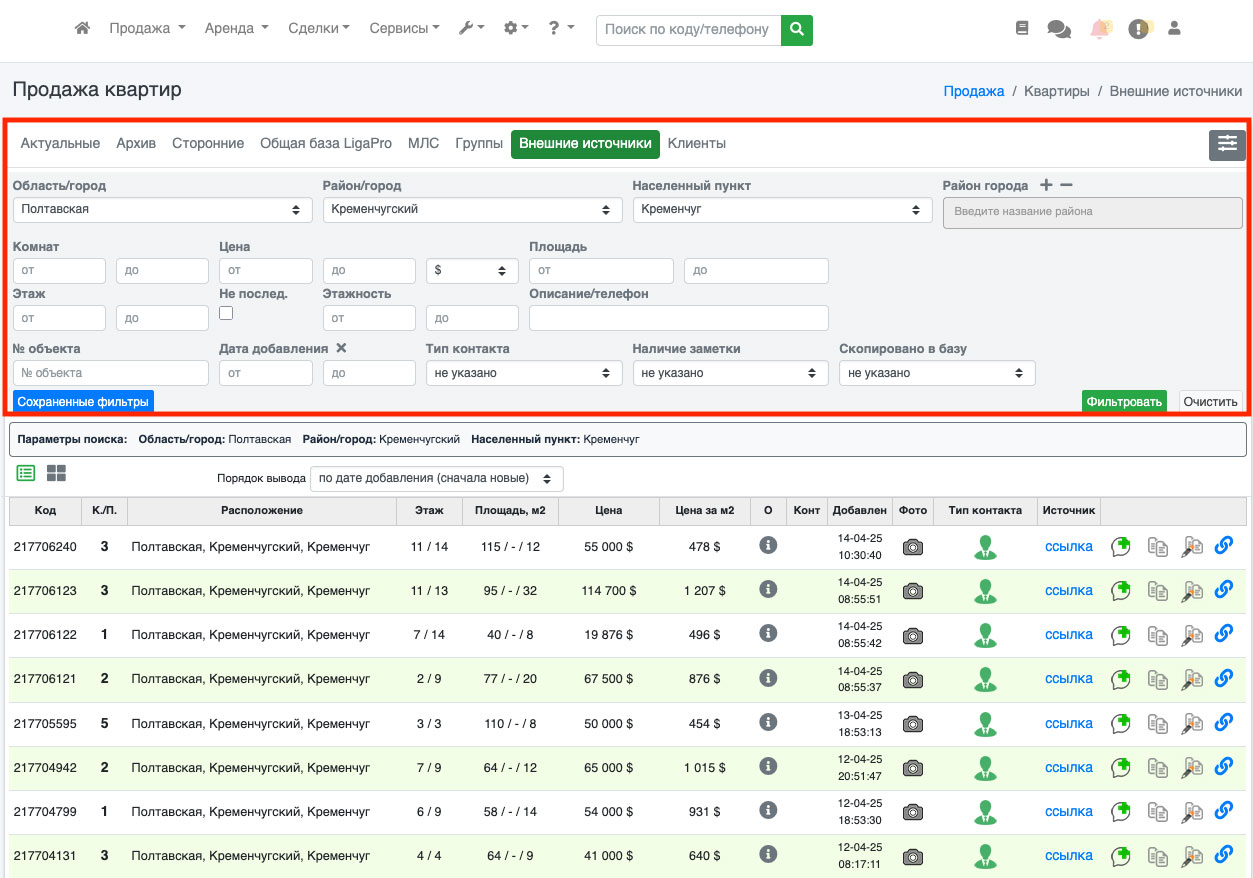
Task: Open the Аренда menu
Action: tap(236, 29)
